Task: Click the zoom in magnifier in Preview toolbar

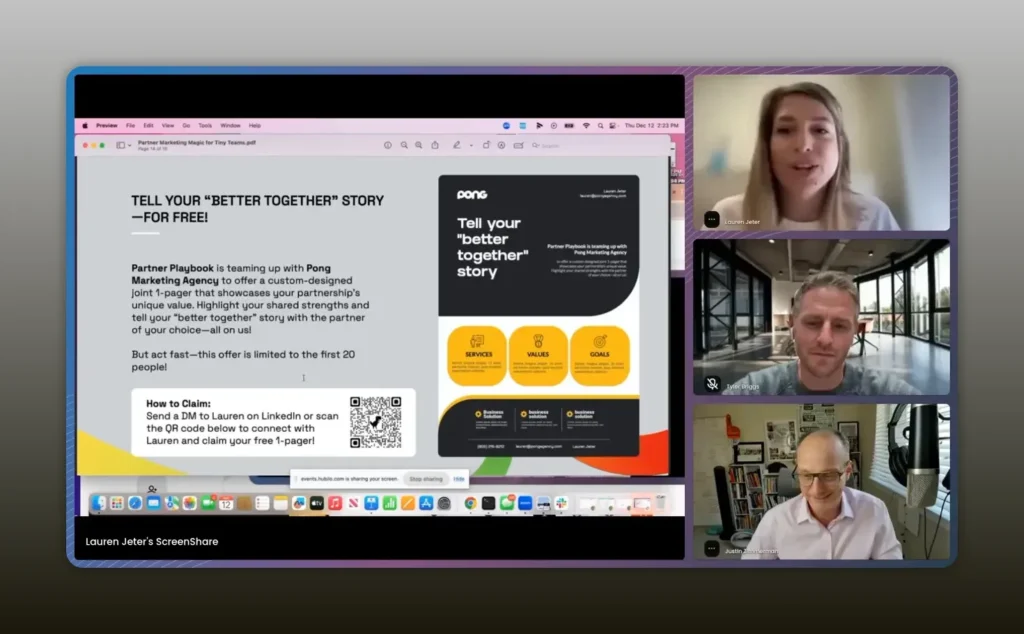Action: coord(419,145)
